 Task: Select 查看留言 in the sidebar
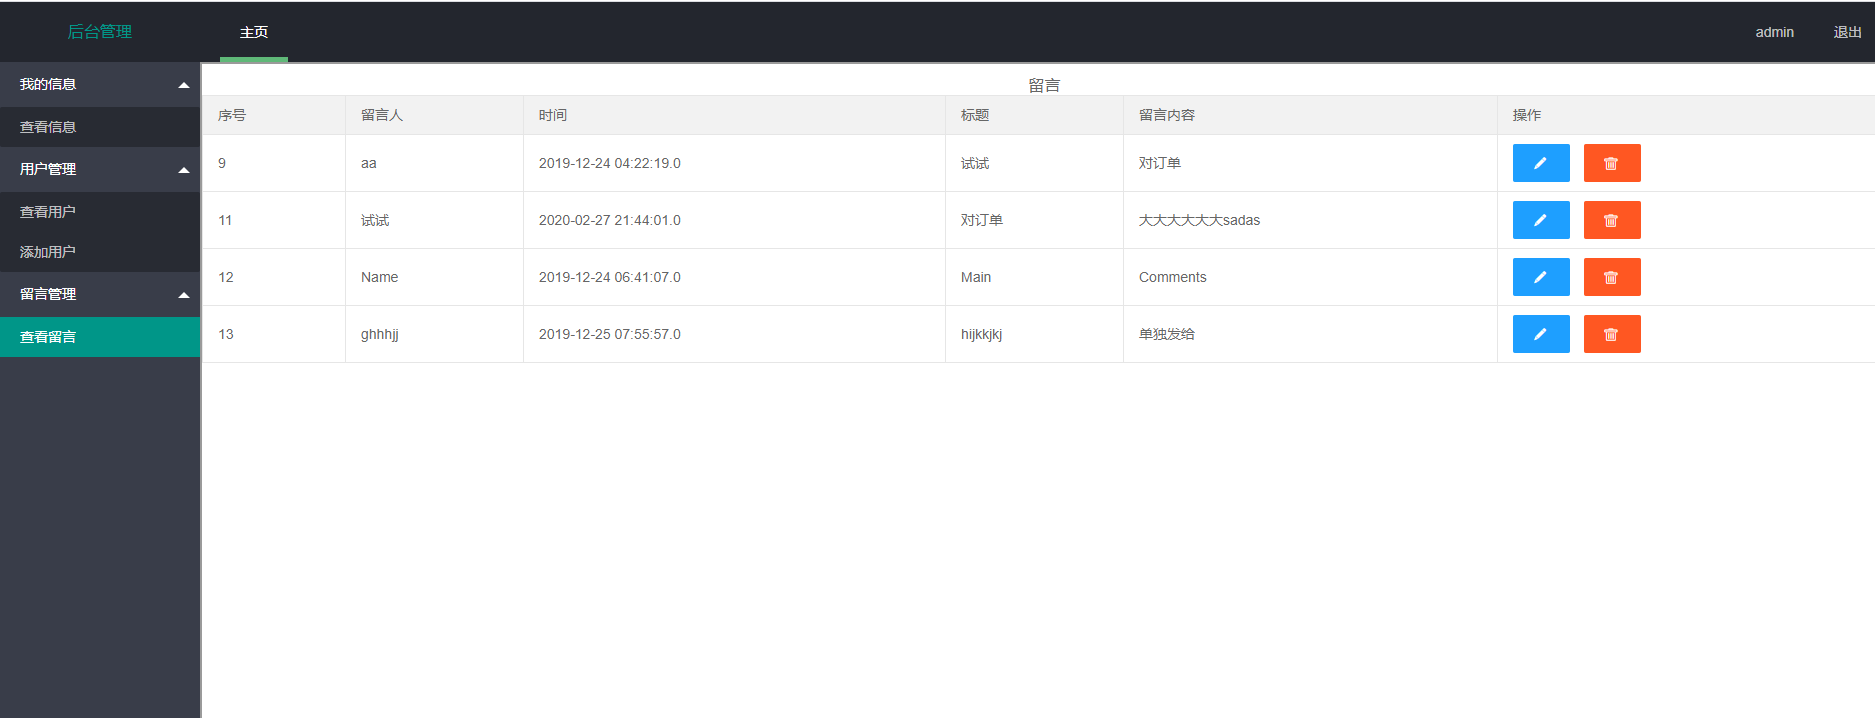[100, 337]
